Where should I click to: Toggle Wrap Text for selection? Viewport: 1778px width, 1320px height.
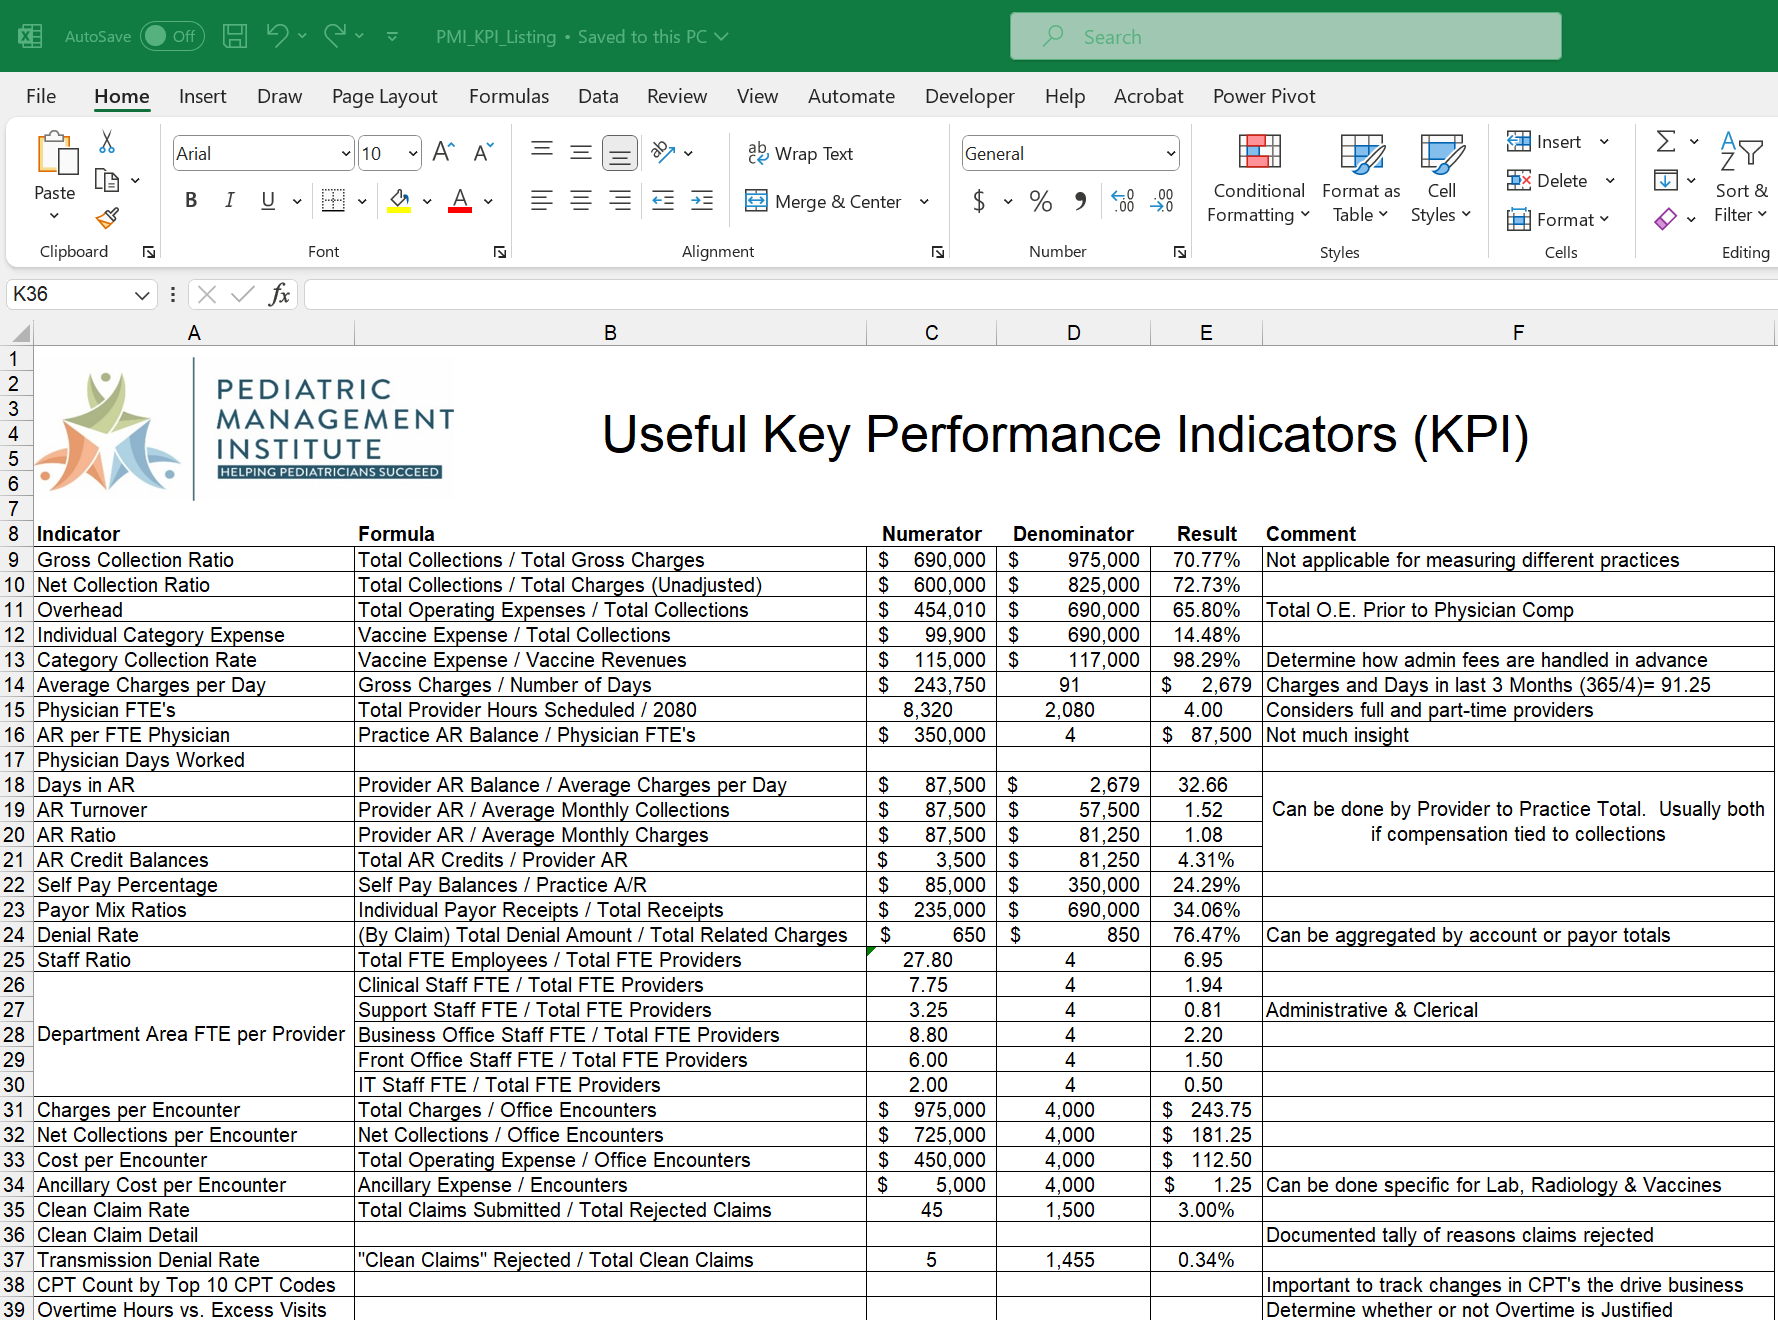tap(800, 153)
